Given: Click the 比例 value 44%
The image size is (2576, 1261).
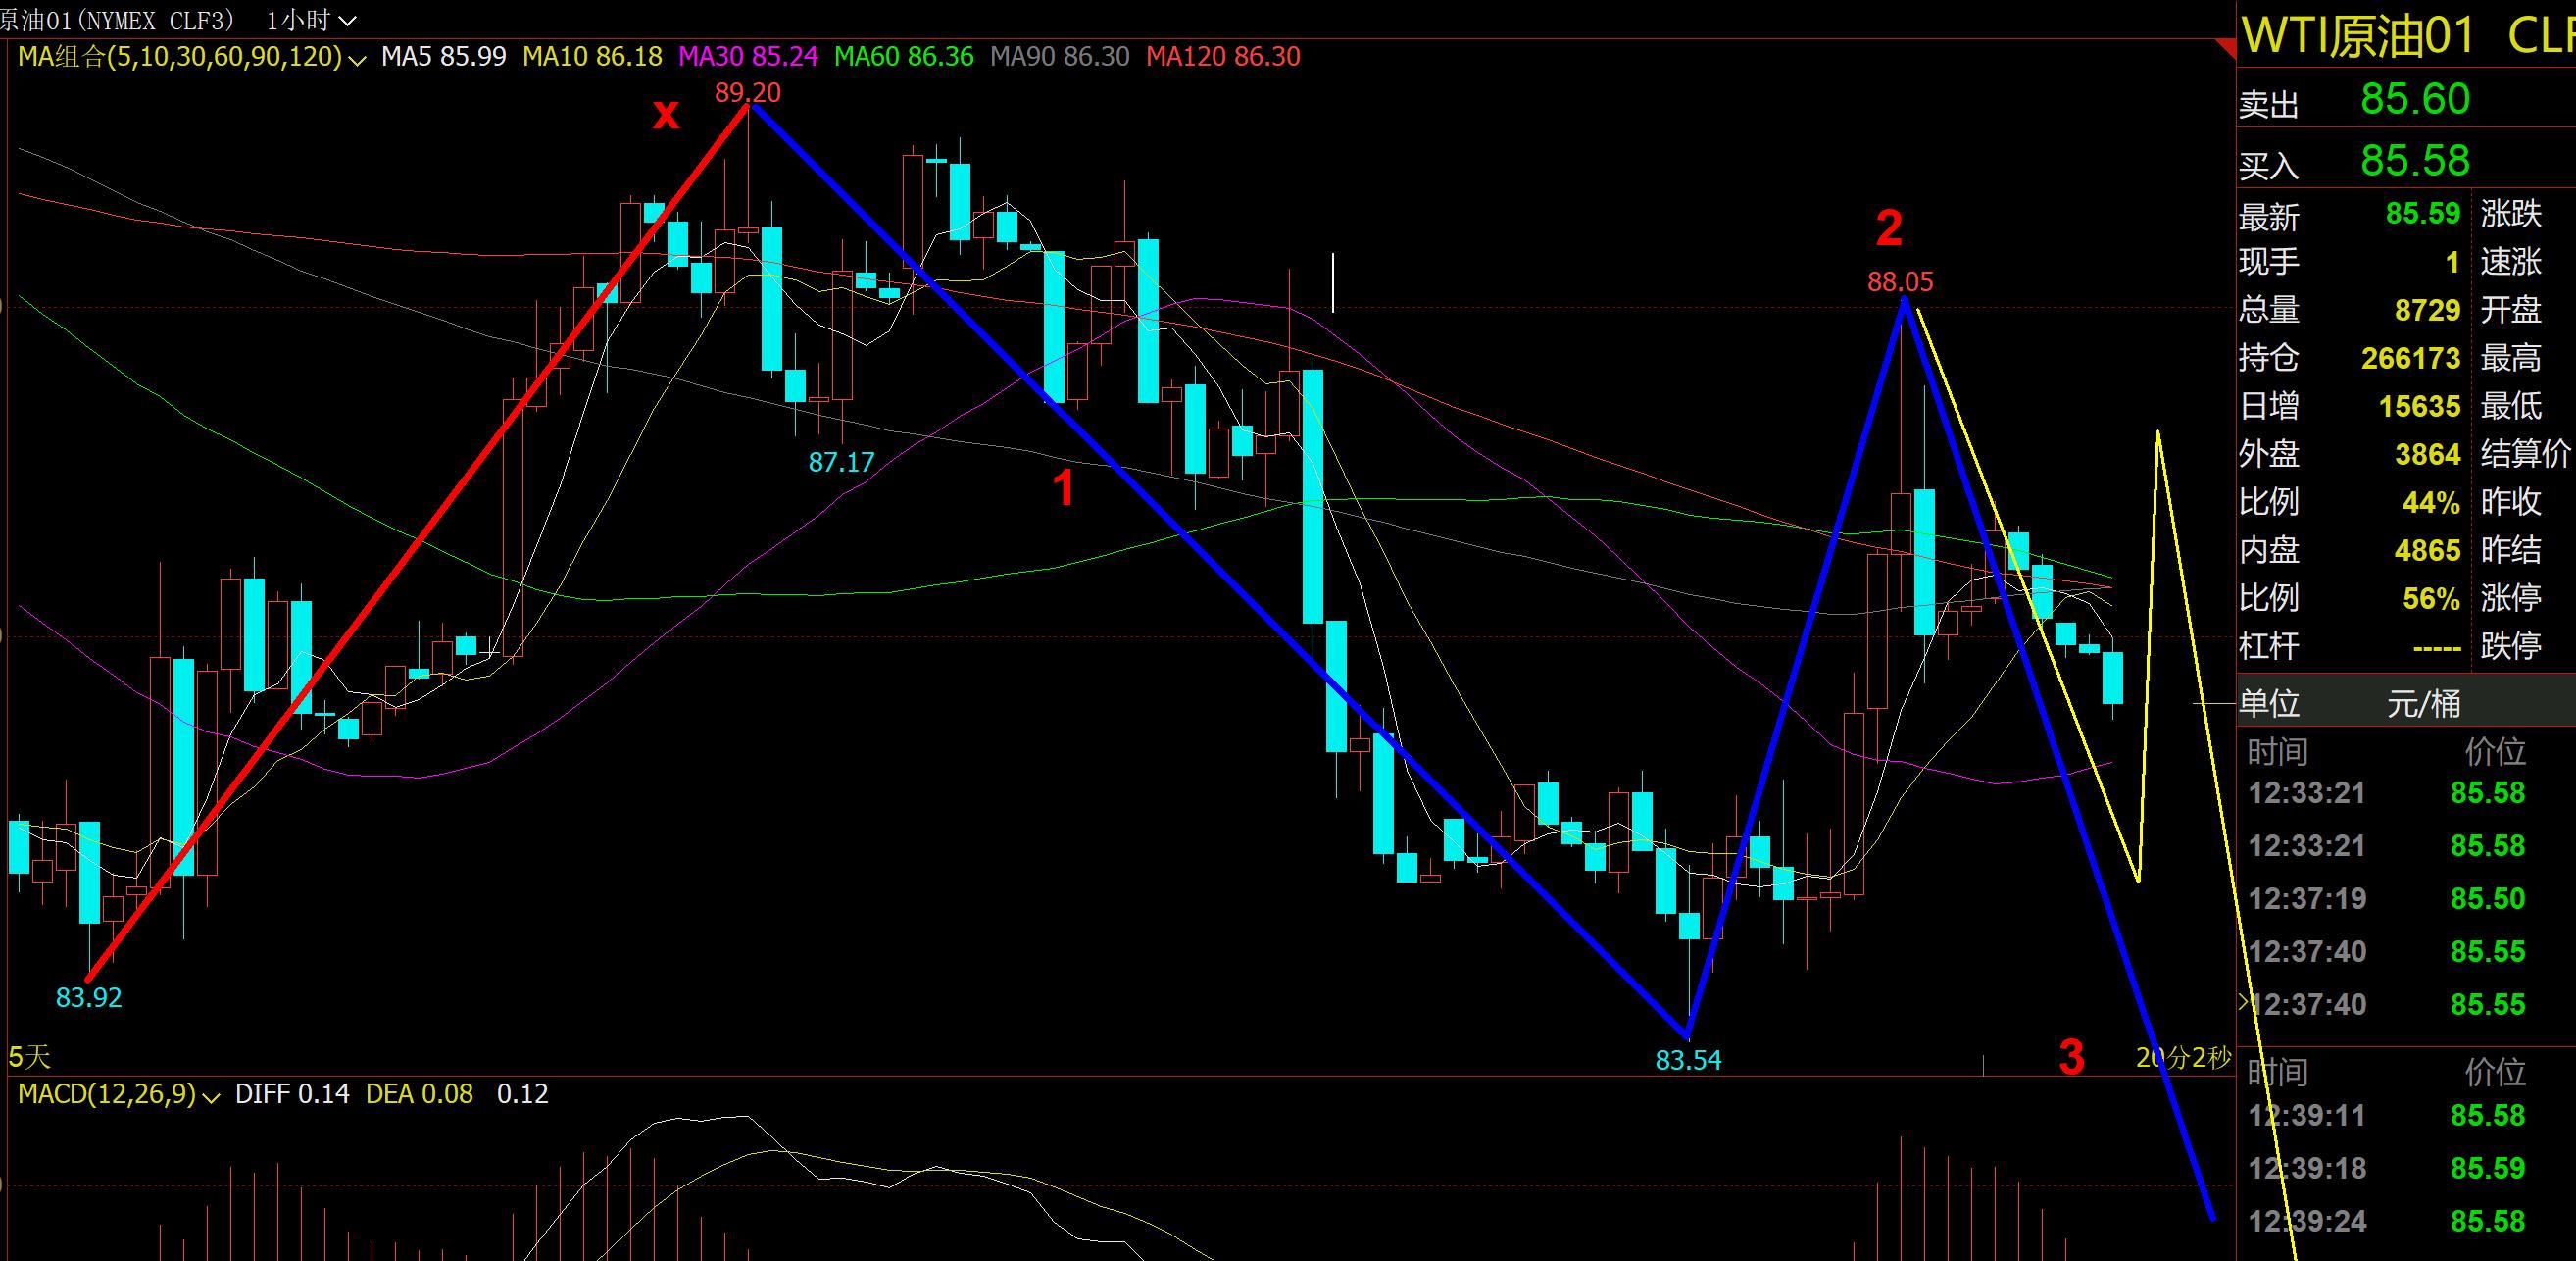Looking at the screenshot, I should 2431,503.
